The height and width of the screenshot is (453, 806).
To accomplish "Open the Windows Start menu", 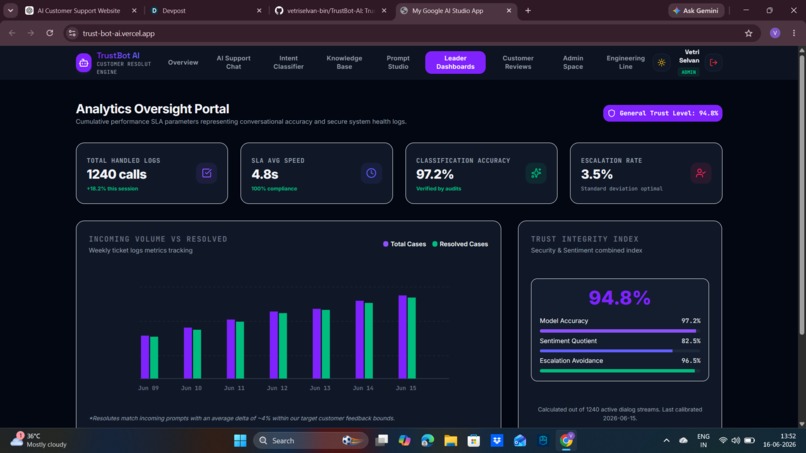I will [240, 441].
